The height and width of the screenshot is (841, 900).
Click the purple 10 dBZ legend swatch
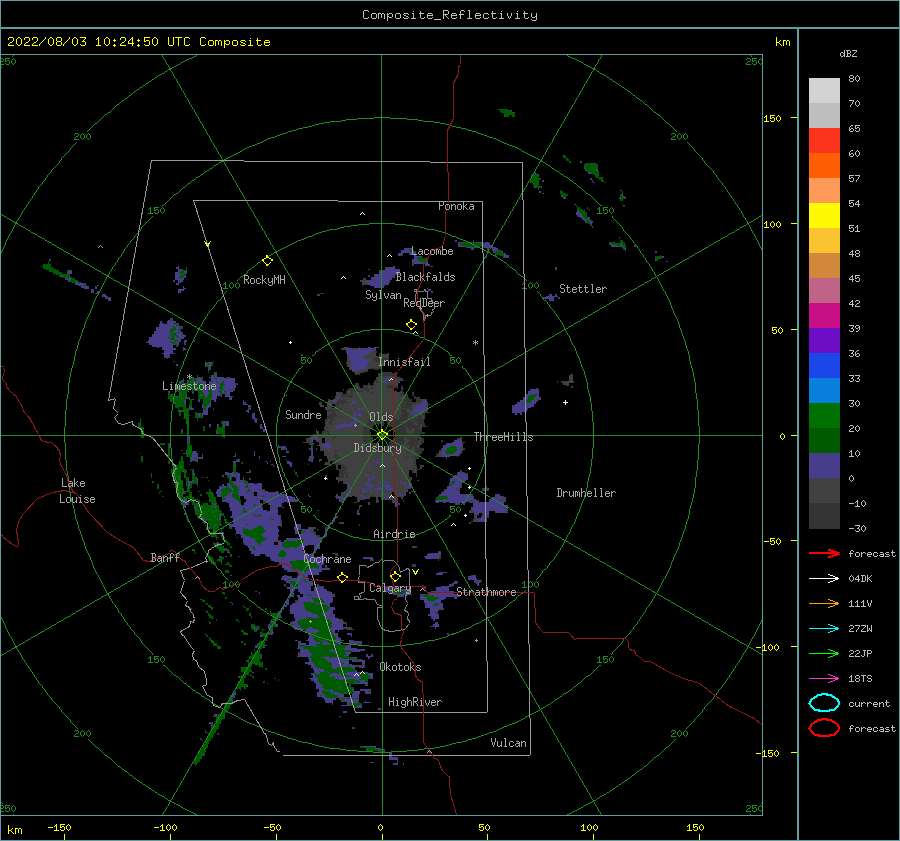click(x=824, y=466)
